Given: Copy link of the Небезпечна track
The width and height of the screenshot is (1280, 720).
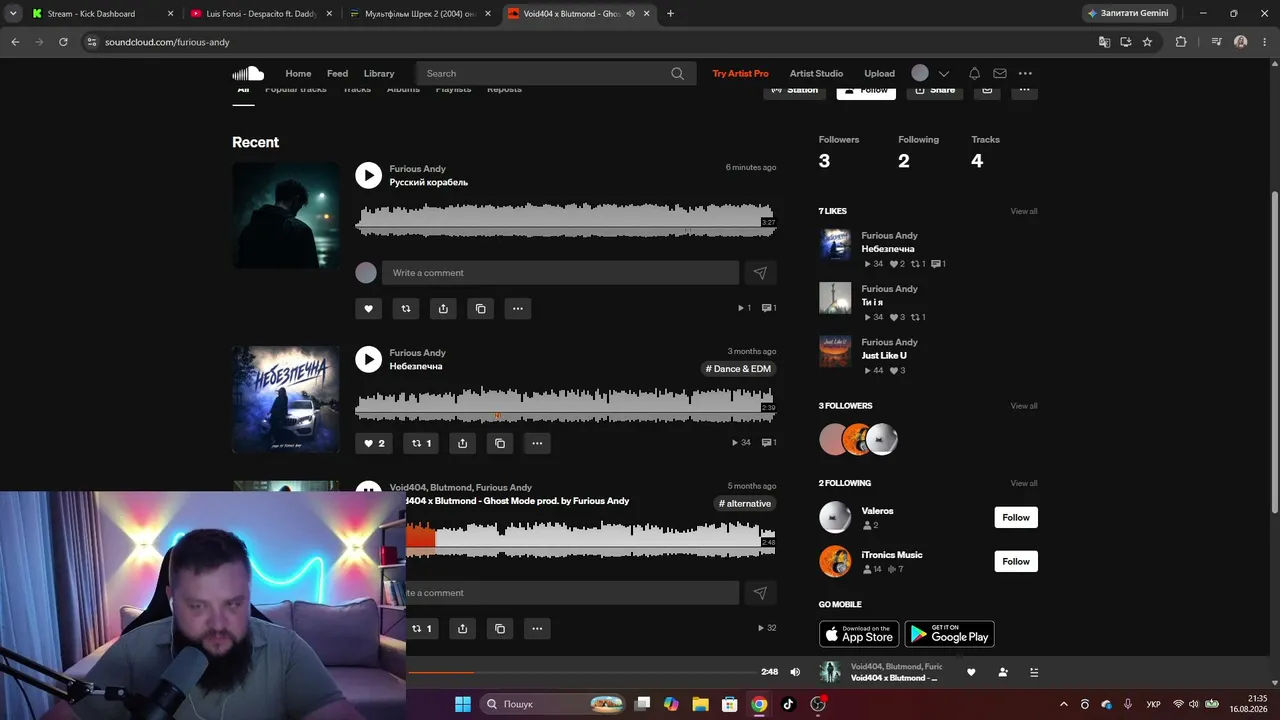Looking at the screenshot, I should pos(500,443).
